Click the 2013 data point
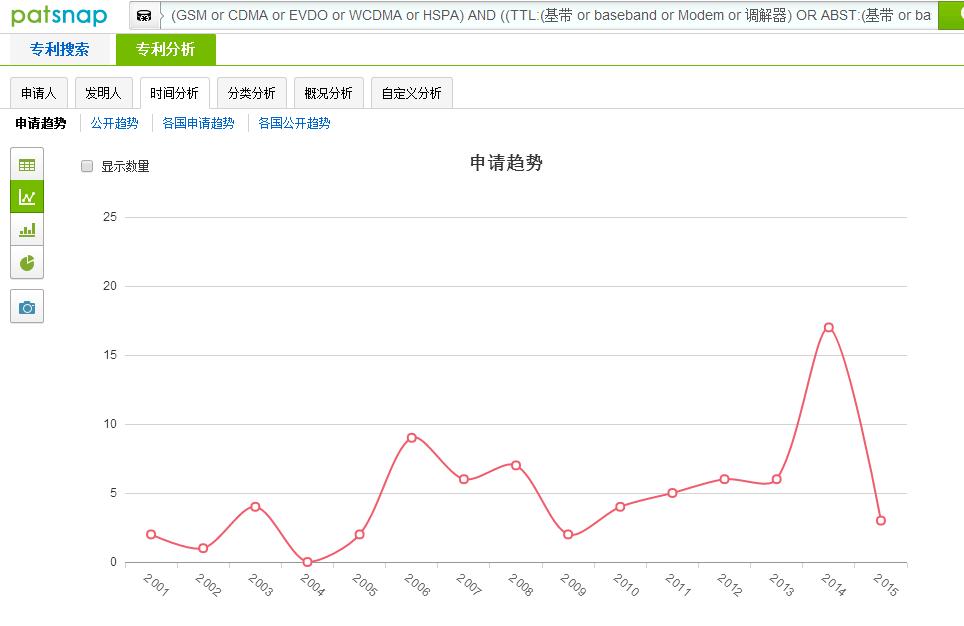The width and height of the screenshot is (964, 626). point(776,479)
